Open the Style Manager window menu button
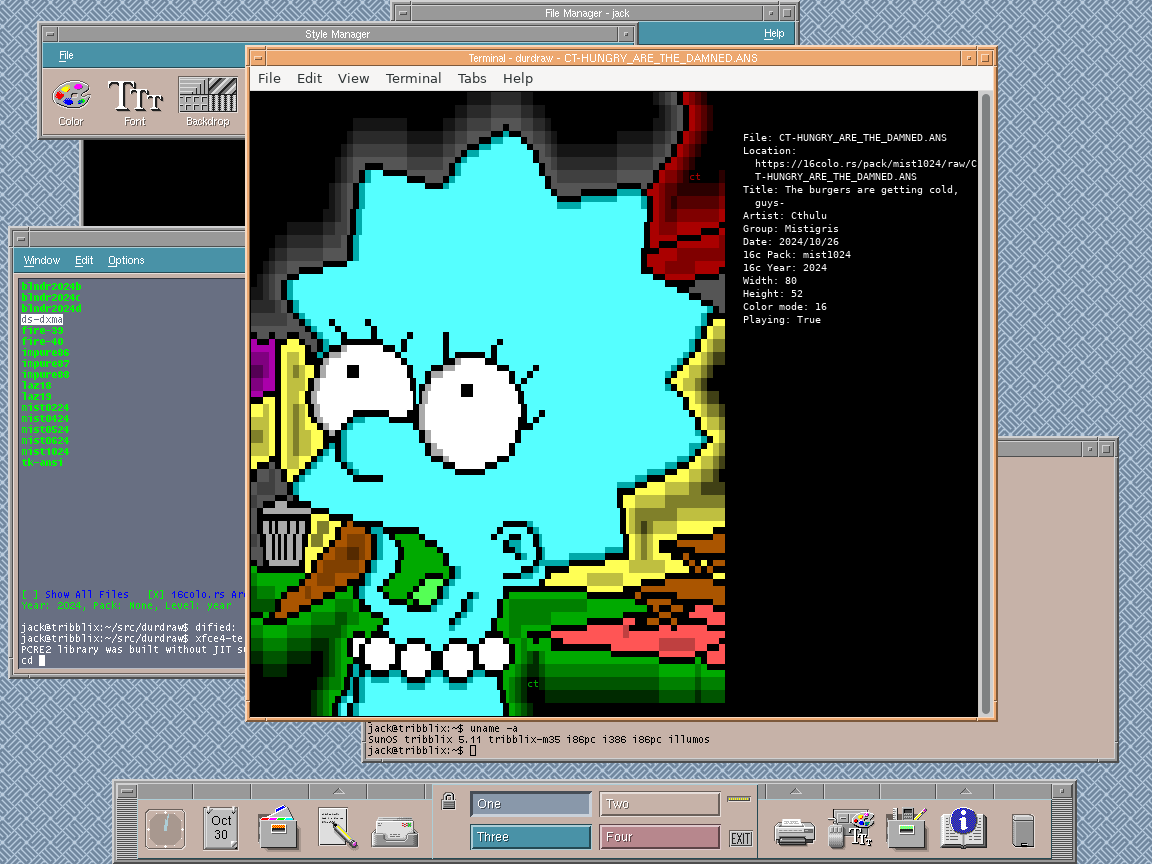This screenshot has height=864, width=1152. (x=50, y=34)
